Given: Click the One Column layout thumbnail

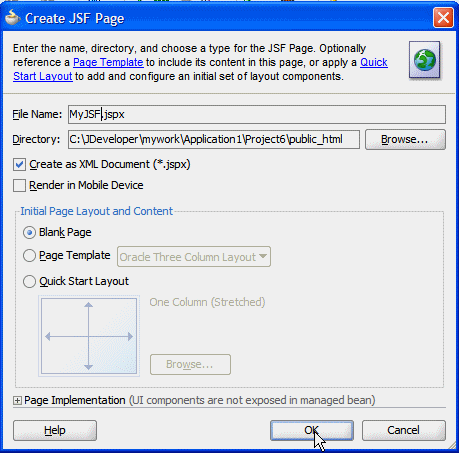Looking at the screenshot, I should pos(89,336).
